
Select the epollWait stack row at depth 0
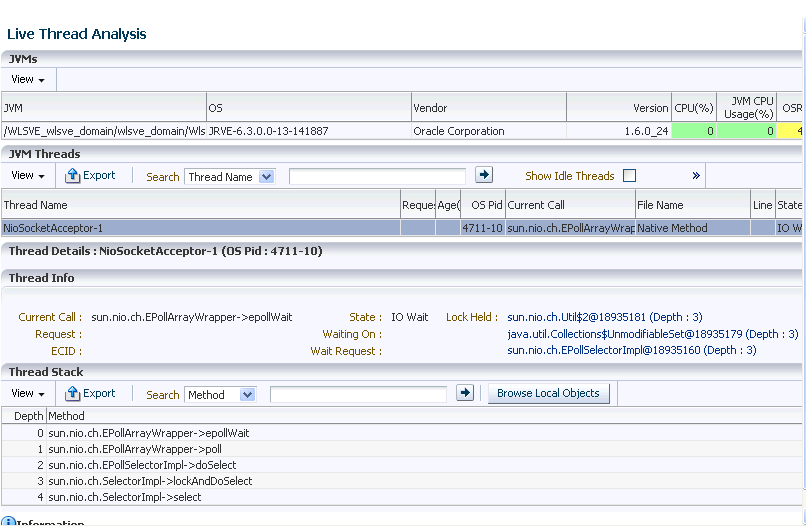[401, 433]
